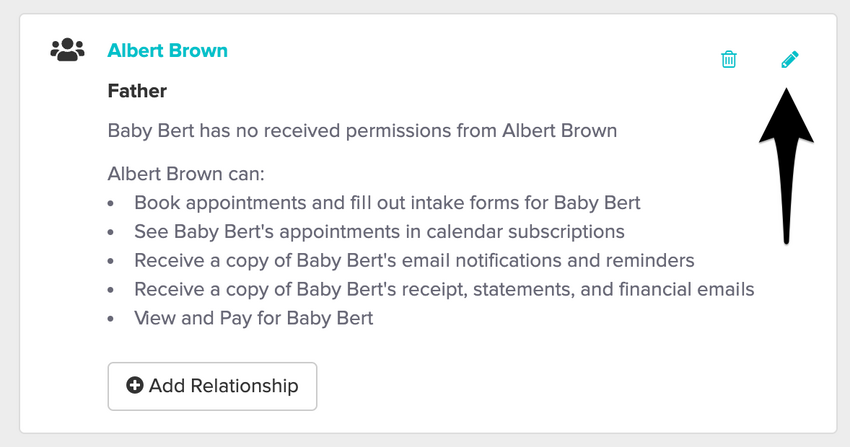This screenshot has width=850, height=447.
Task: Click the book appointments permission line
Action: point(387,203)
